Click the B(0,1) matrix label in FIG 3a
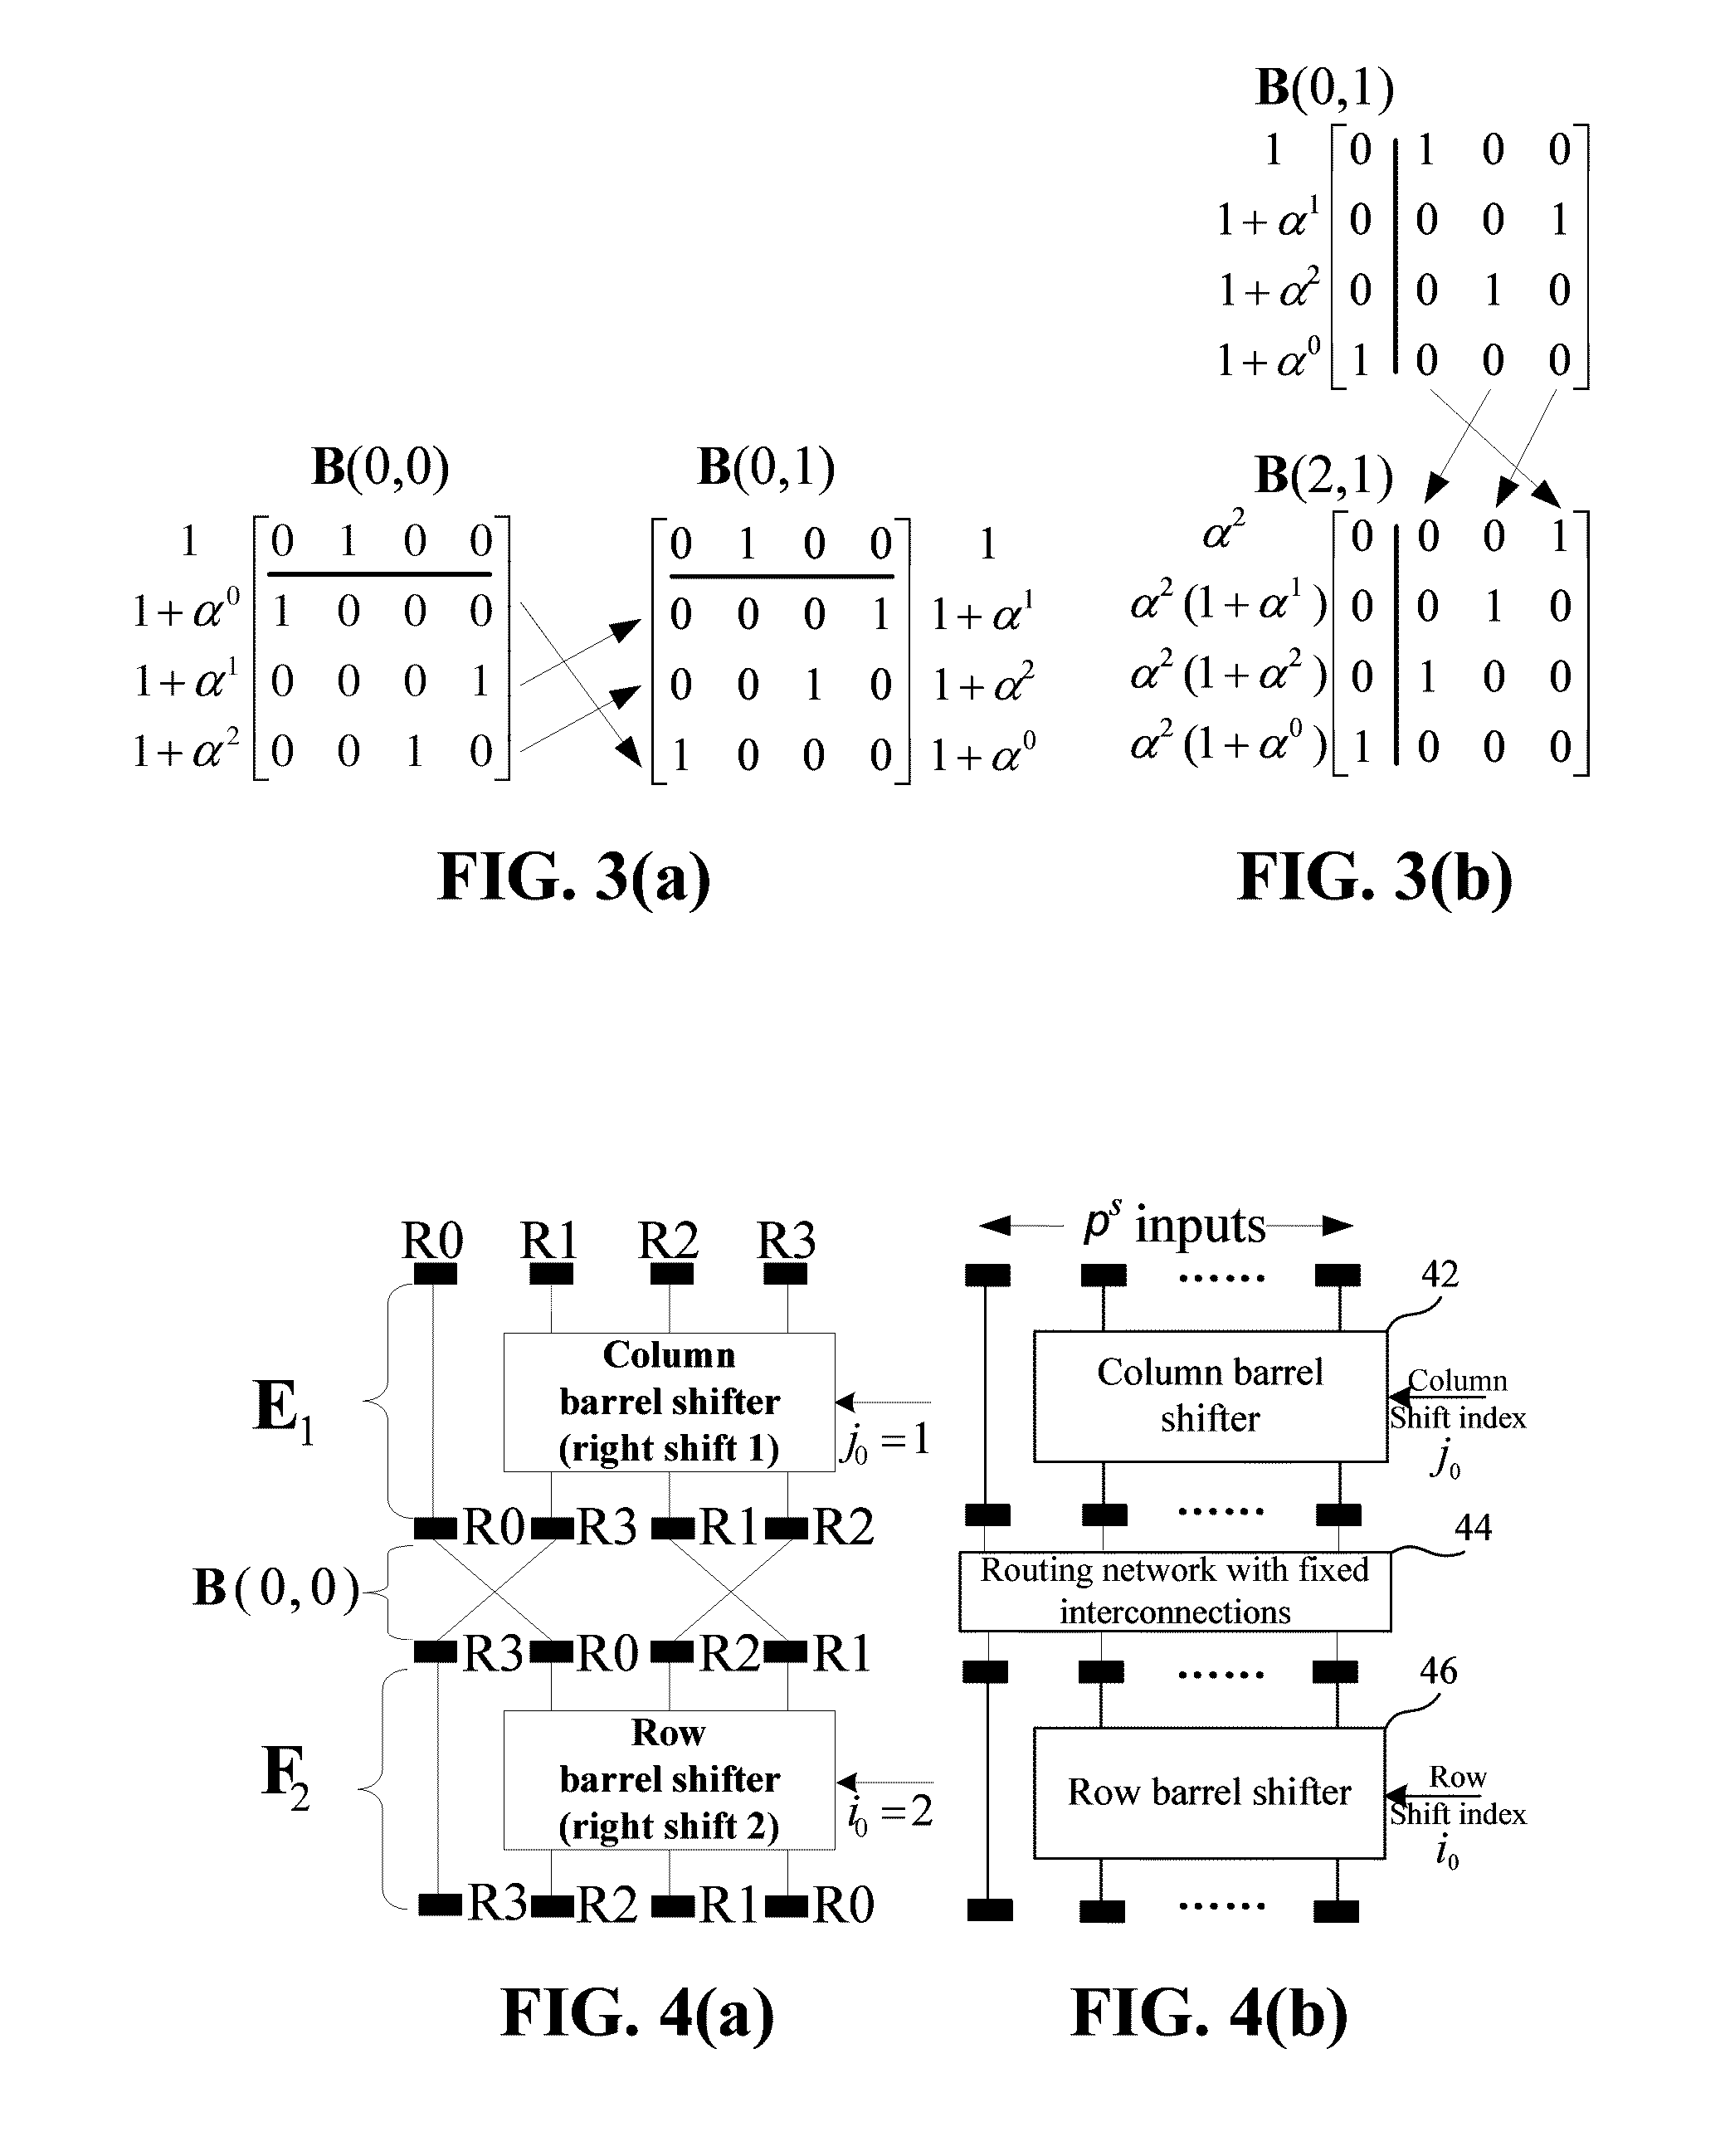1725x2156 pixels. pyautogui.click(x=0, y=2)
